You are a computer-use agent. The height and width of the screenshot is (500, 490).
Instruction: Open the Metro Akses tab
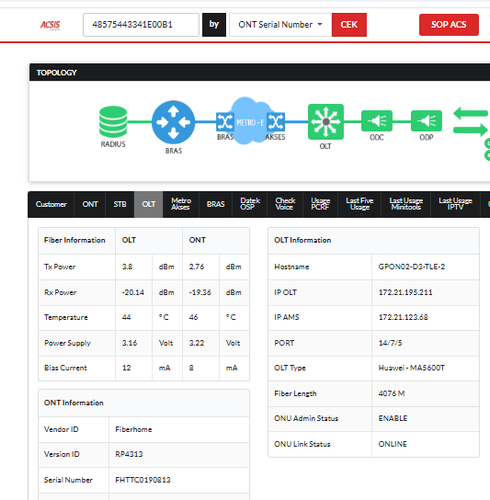click(181, 204)
